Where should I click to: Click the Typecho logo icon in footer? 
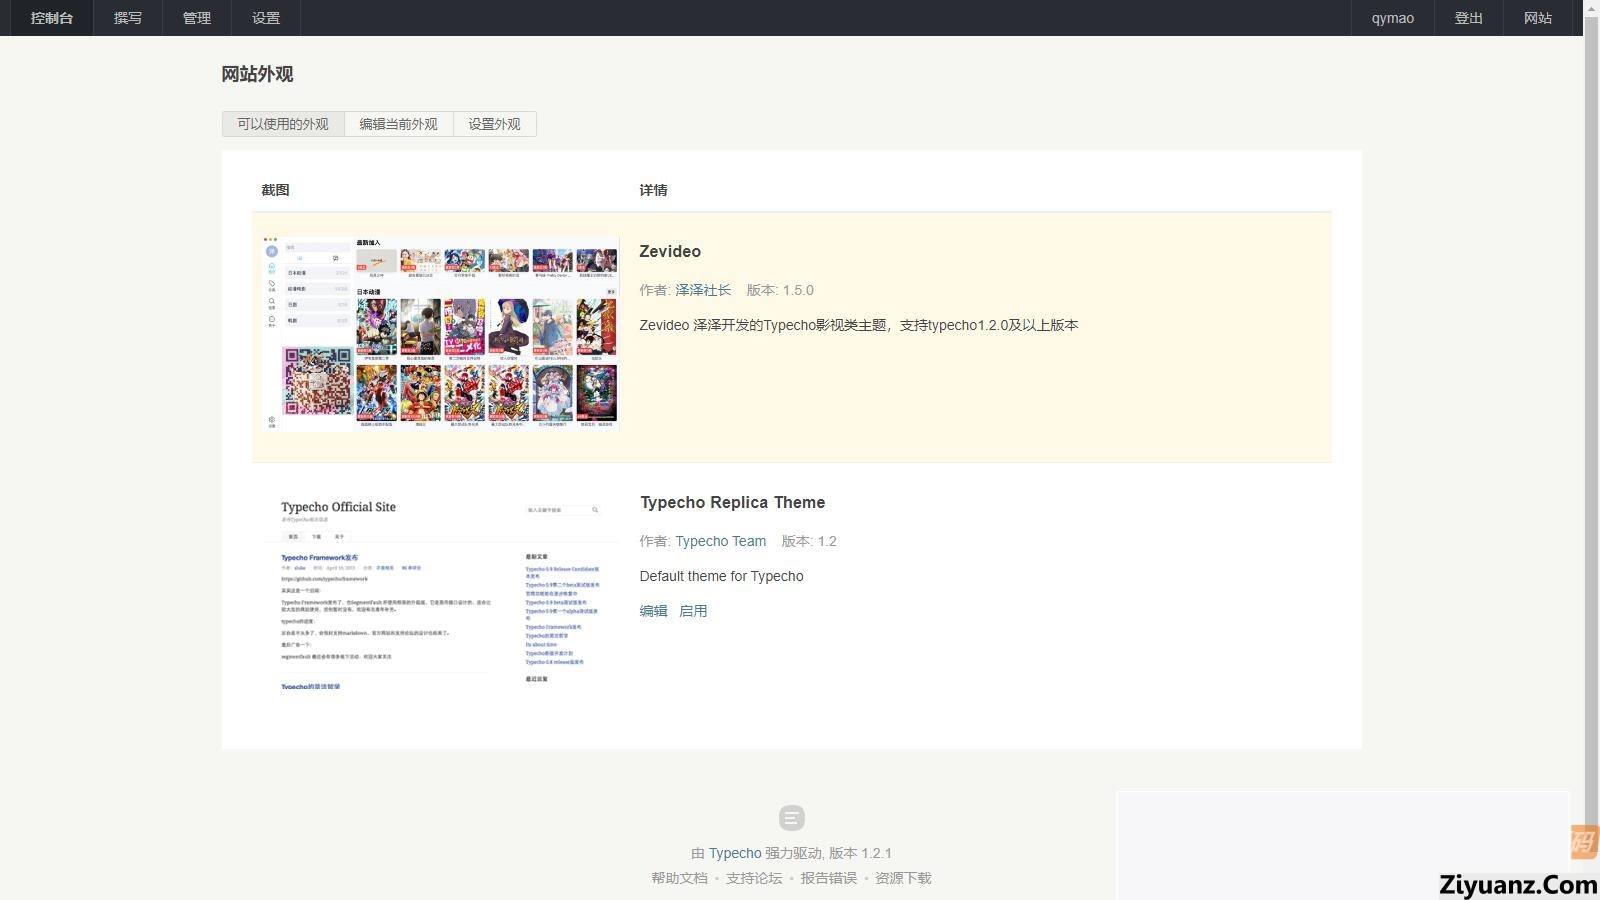[791, 818]
